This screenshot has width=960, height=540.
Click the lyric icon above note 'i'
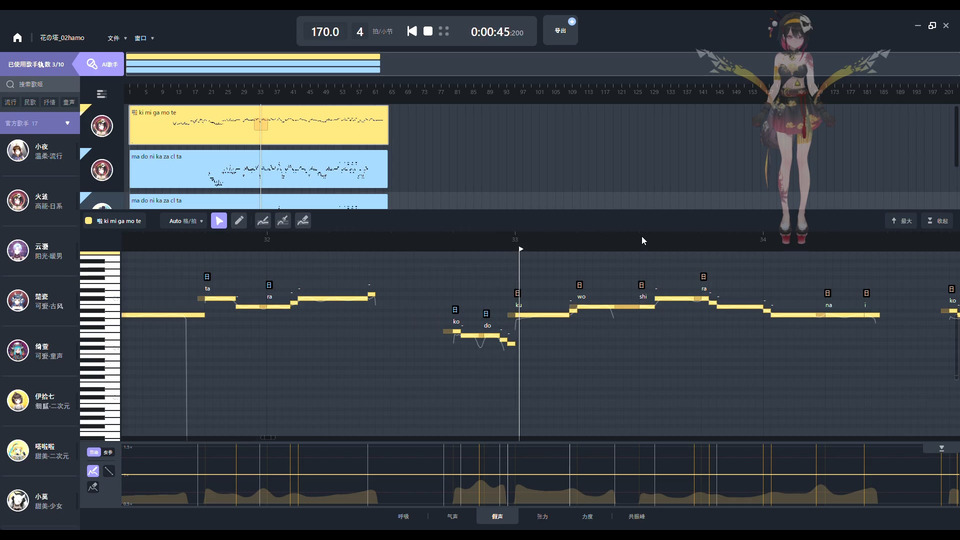[x=866, y=293]
